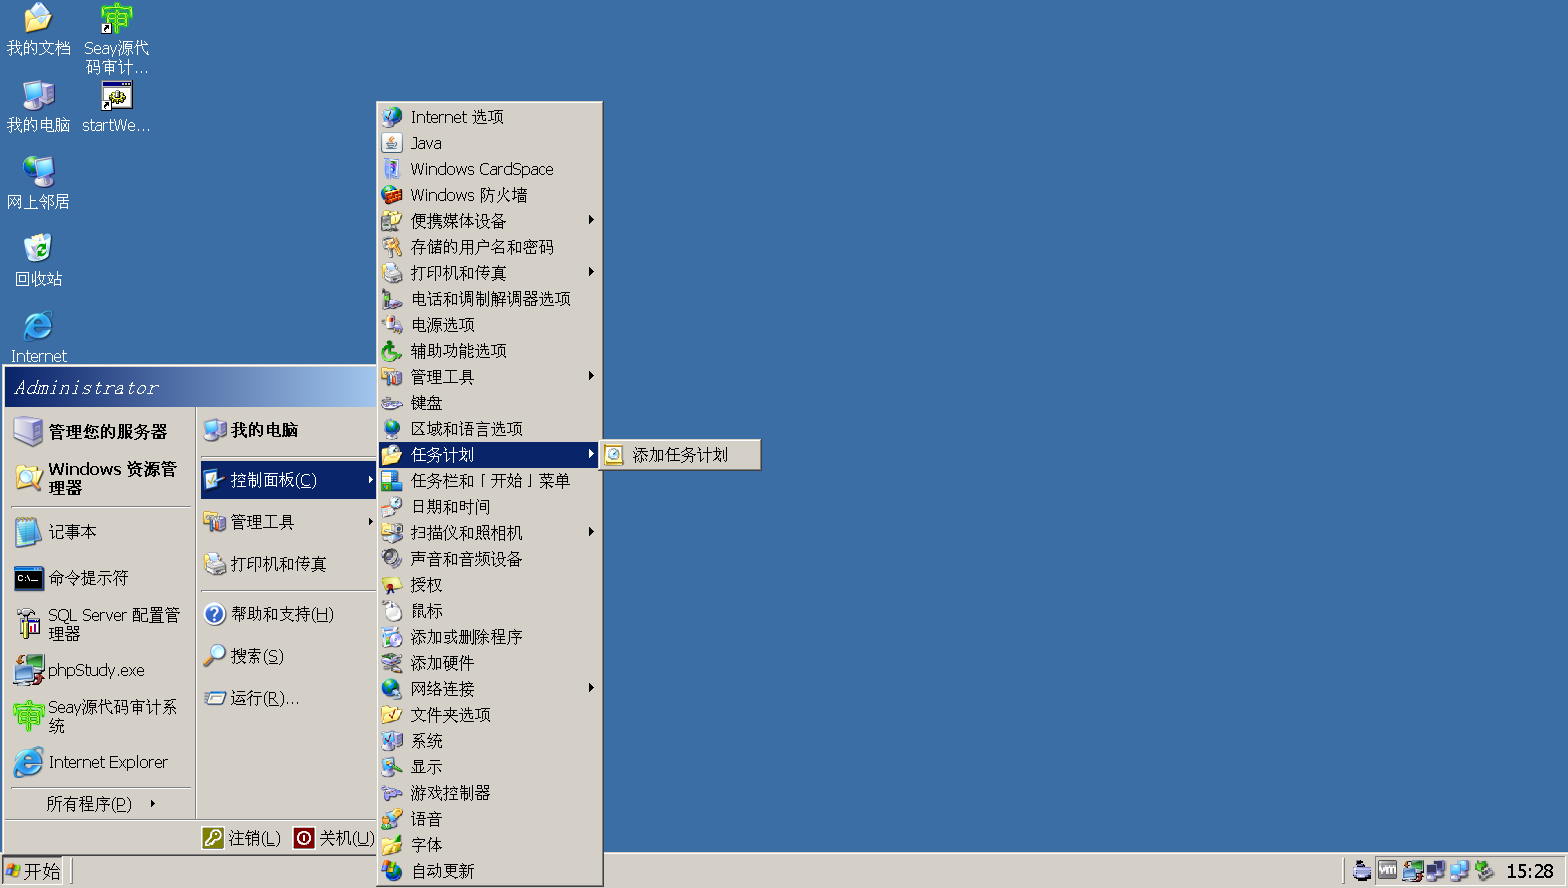1568x888 pixels.
Task: Select the startWe… desktop shortcut
Action: (116, 107)
